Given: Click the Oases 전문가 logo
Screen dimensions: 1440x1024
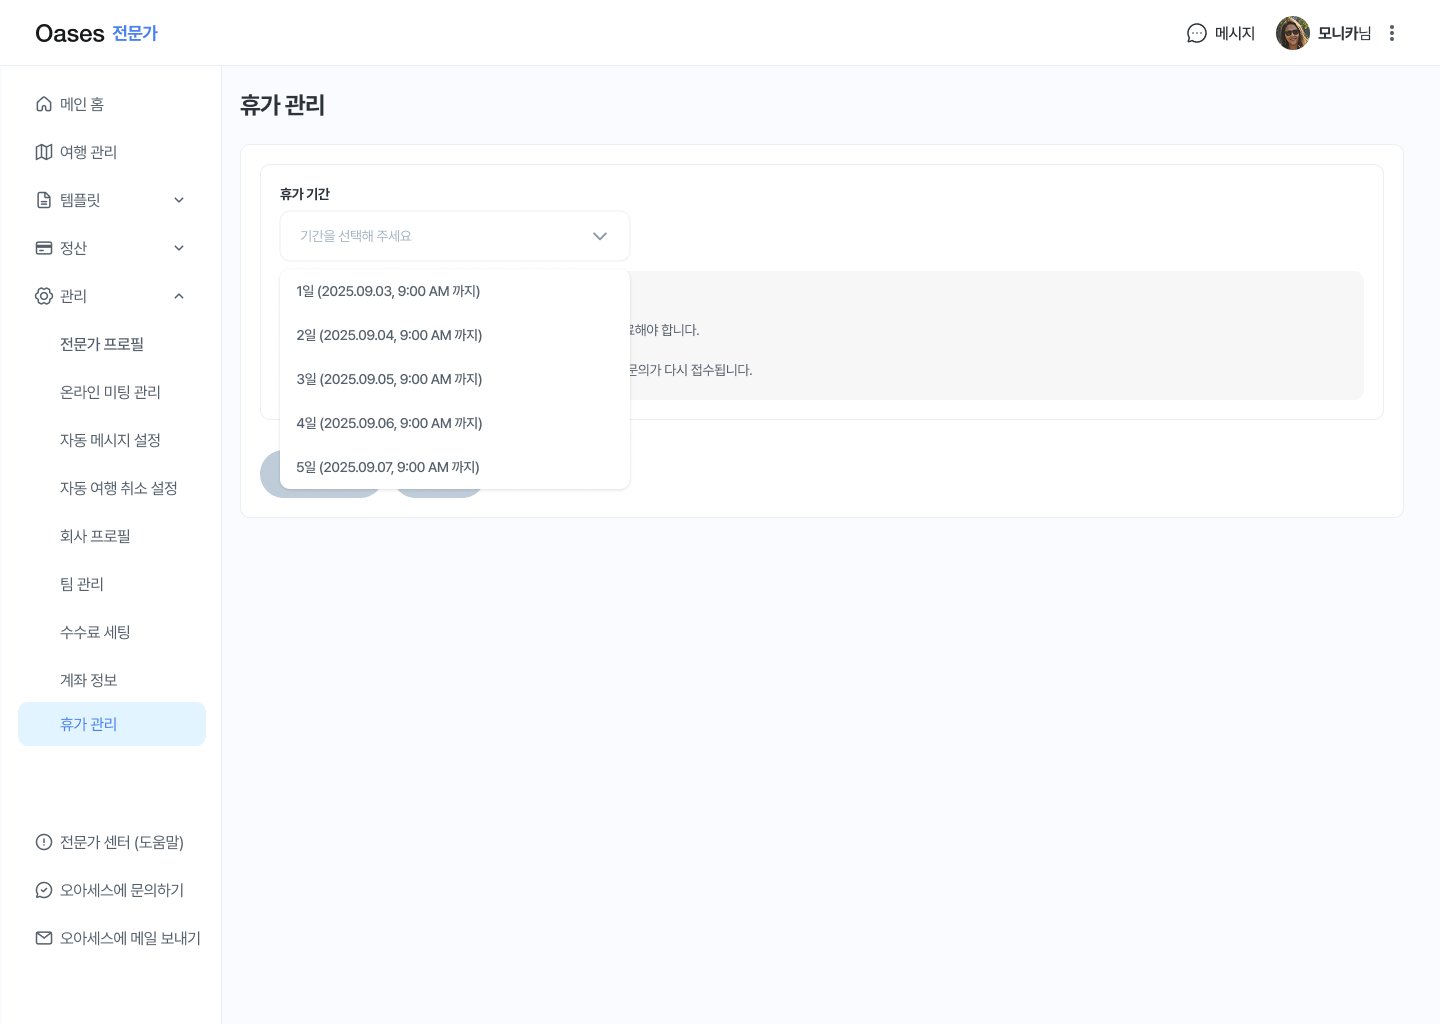Looking at the screenshot, I should tap(96, 33).
